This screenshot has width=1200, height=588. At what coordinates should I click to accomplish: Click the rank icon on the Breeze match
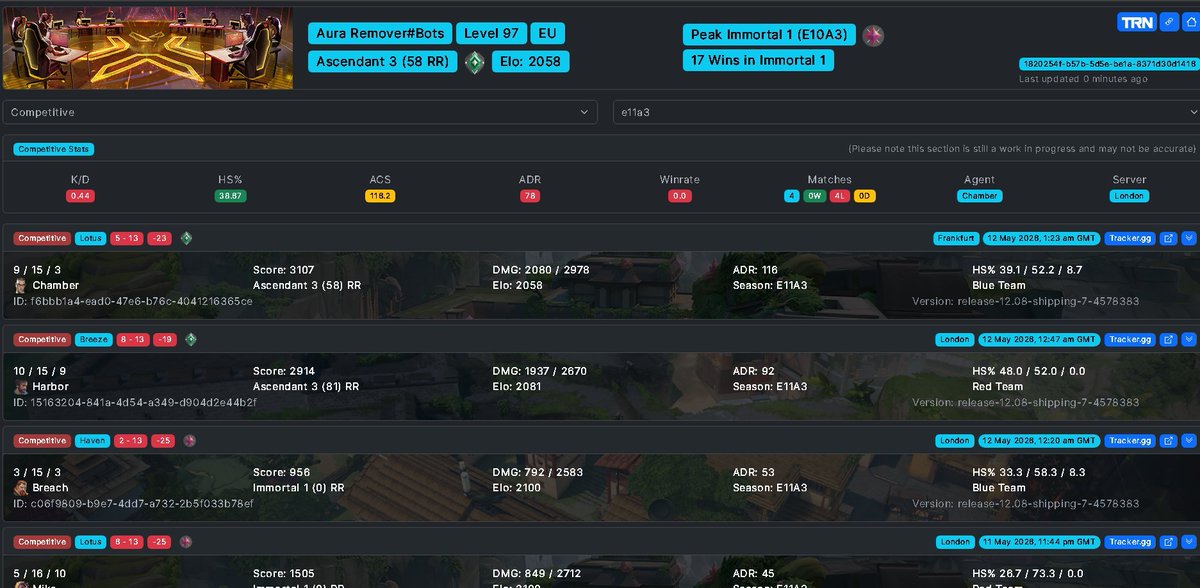pos(191,340)
